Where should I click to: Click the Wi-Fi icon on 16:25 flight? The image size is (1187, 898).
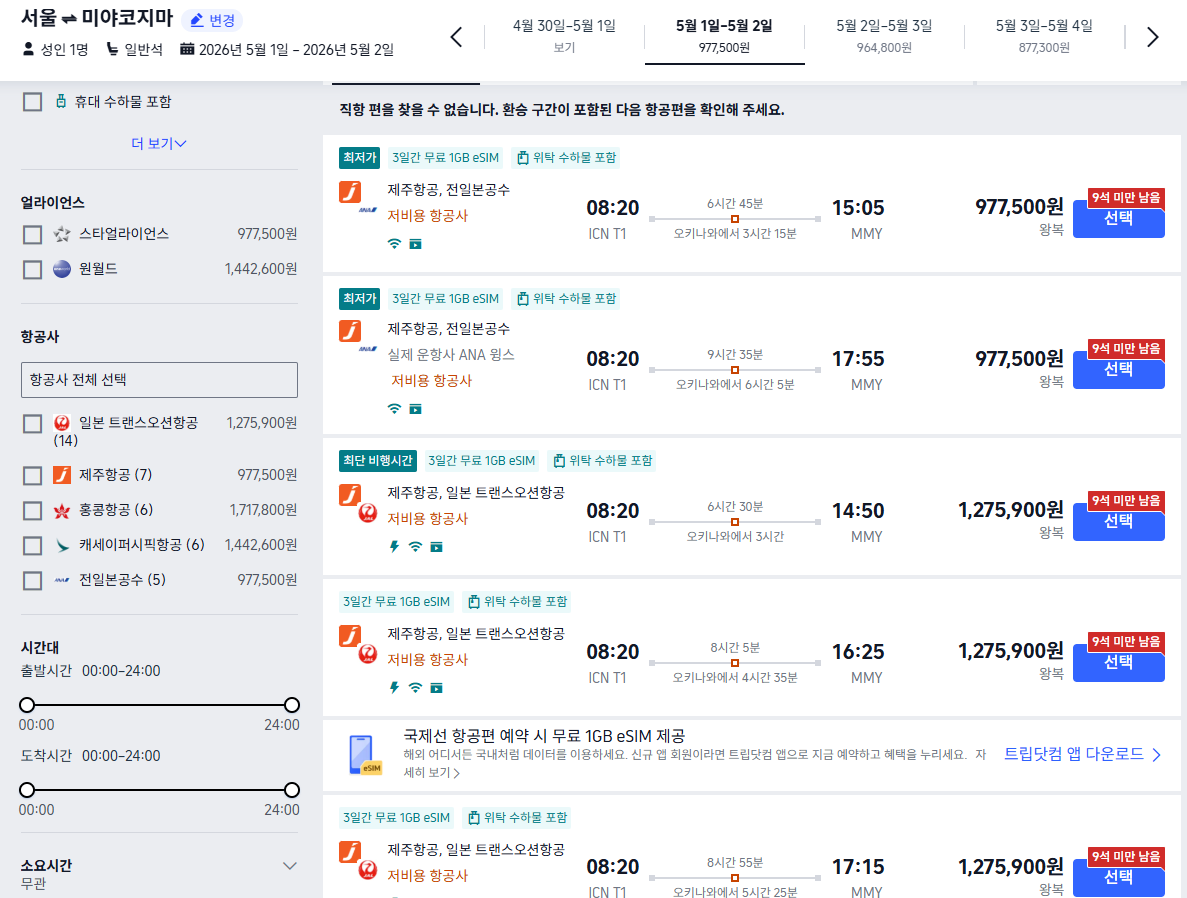click(416, 688)
